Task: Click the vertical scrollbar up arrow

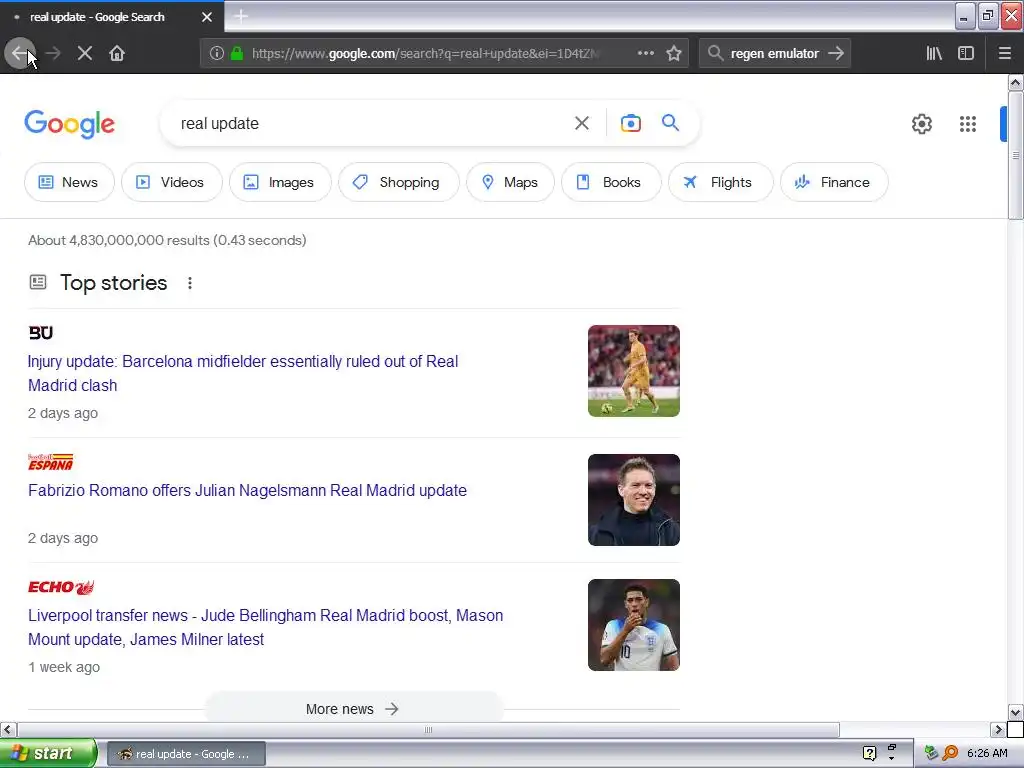Action: 1016,82
